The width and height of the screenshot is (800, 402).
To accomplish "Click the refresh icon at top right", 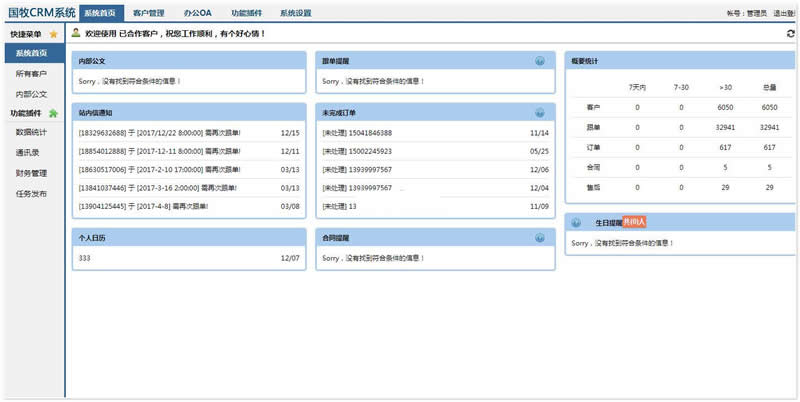I will coord(791,33).
